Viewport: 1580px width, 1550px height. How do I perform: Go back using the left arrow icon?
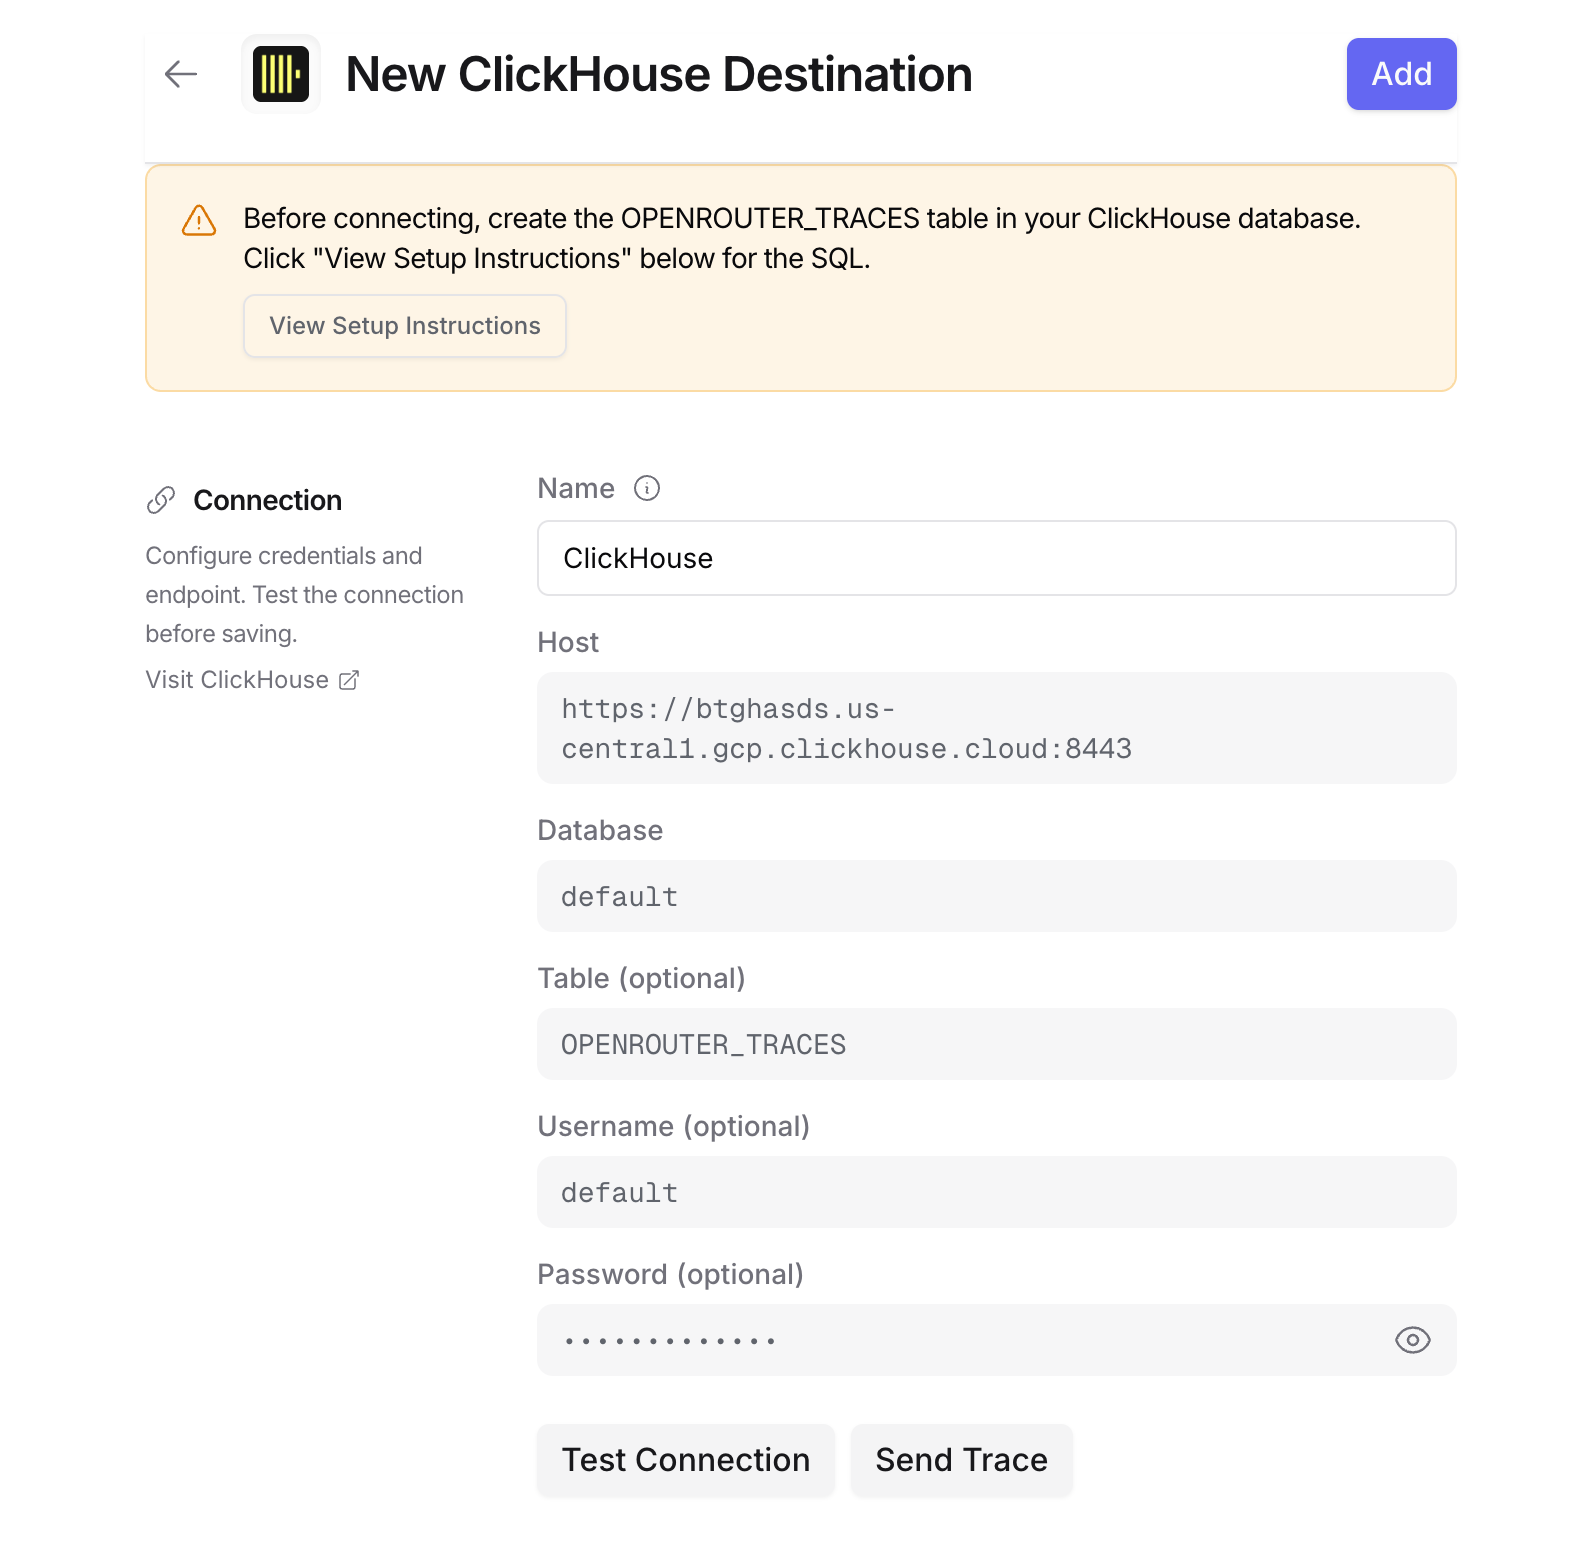coord(181,74)
